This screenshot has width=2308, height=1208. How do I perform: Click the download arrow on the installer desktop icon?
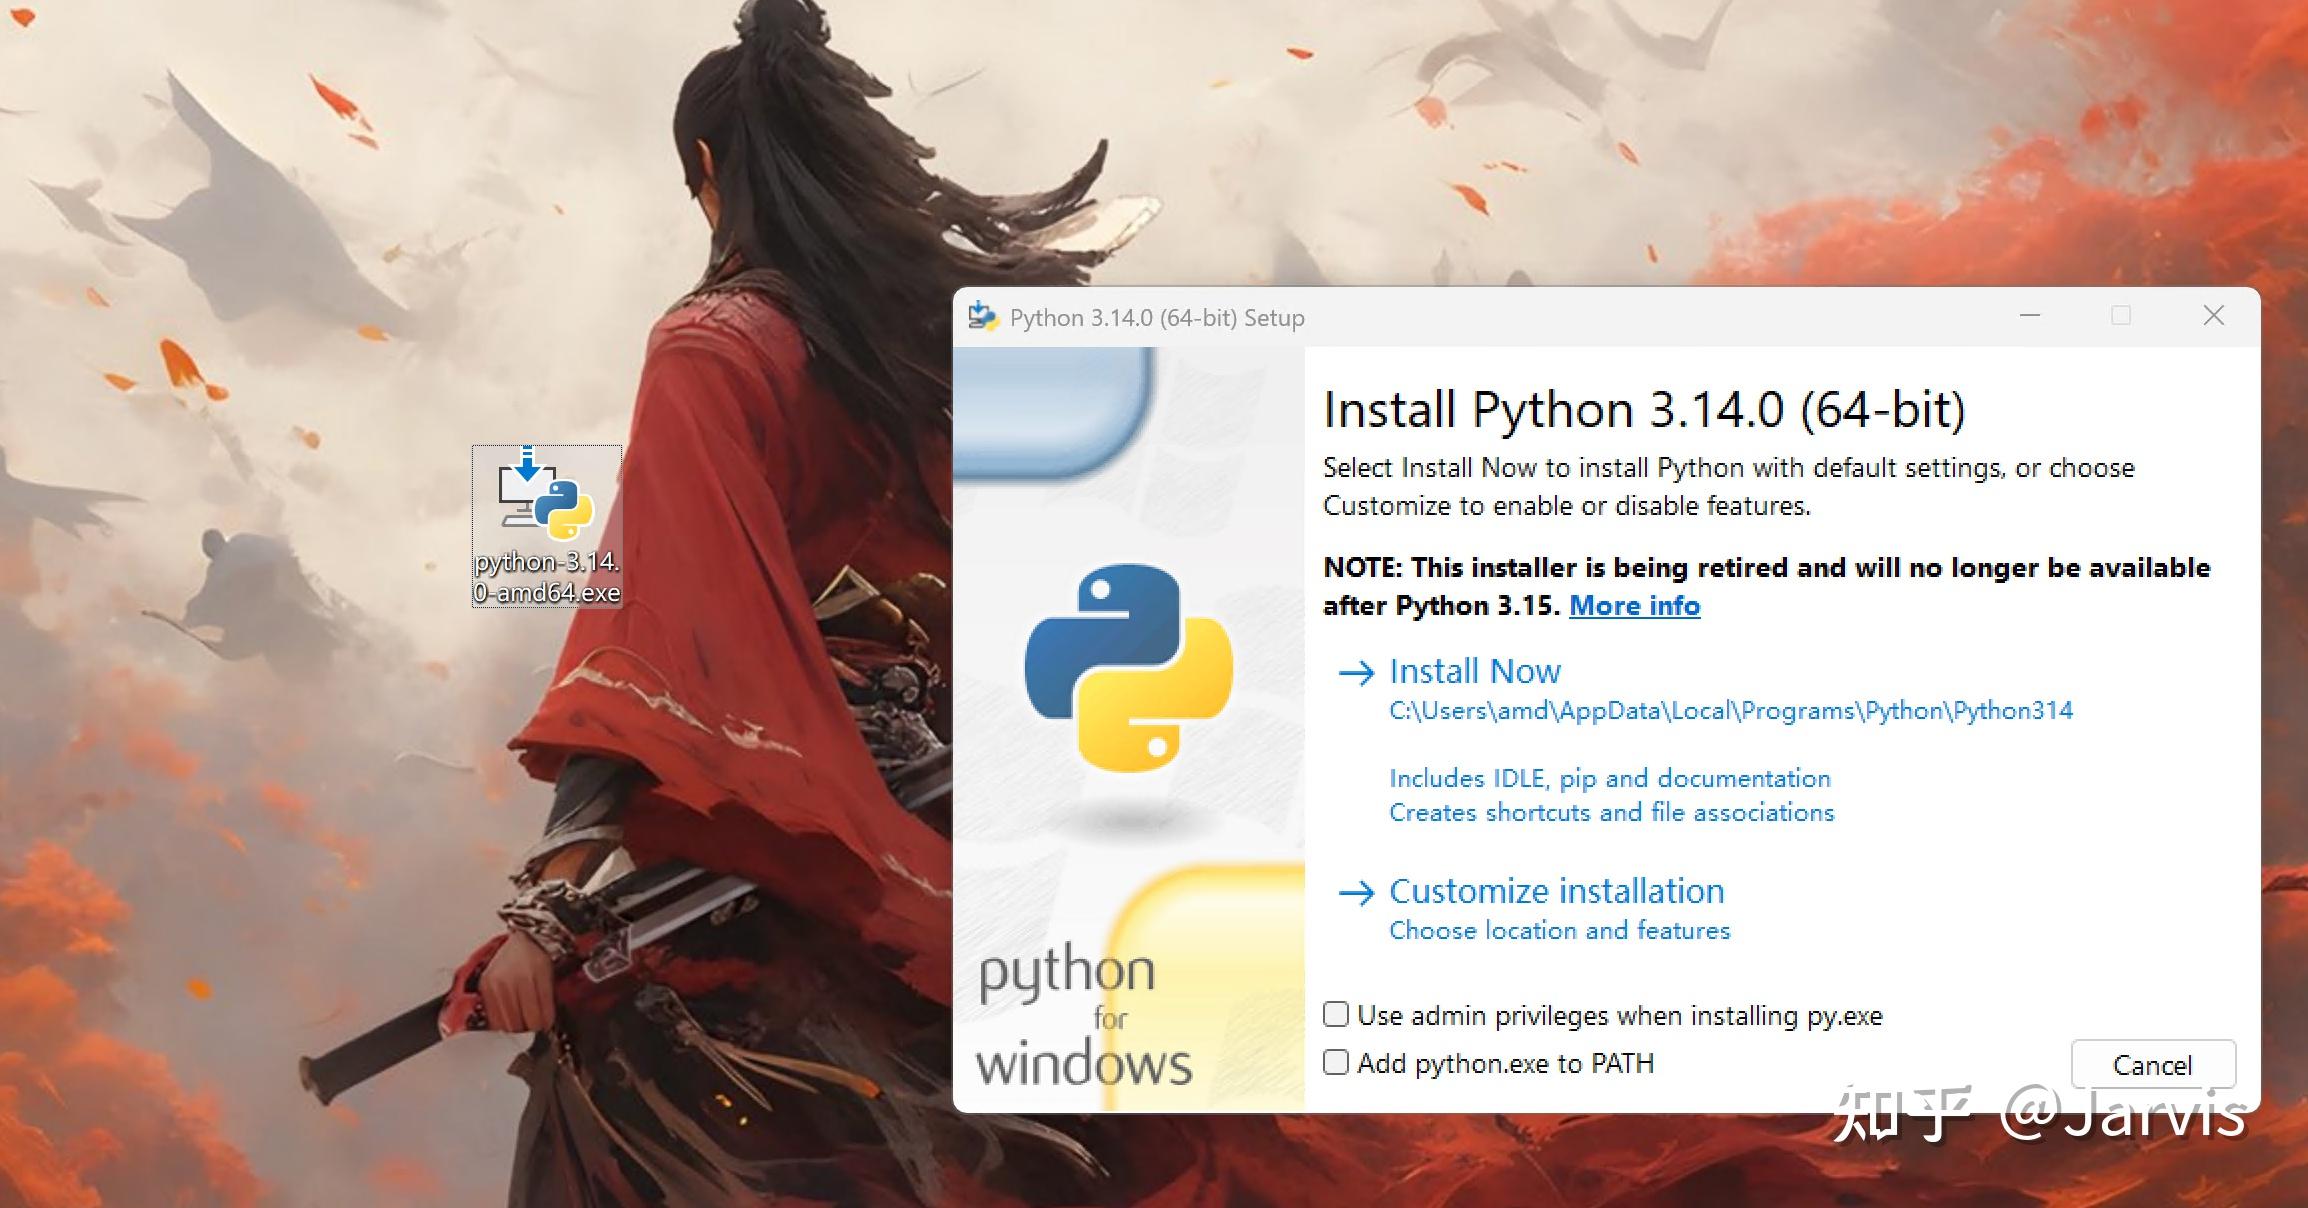527,467
